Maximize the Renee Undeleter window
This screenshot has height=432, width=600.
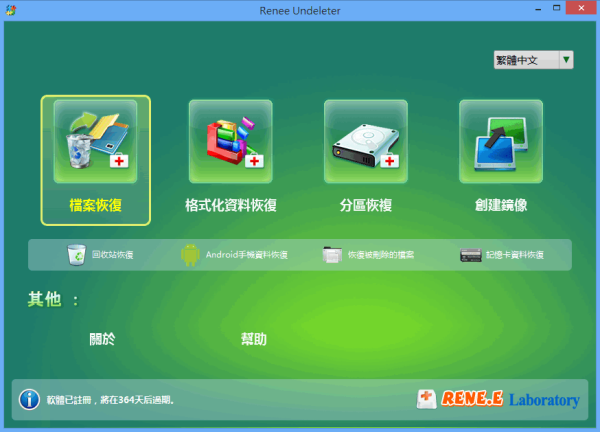[x=556, y=8]
